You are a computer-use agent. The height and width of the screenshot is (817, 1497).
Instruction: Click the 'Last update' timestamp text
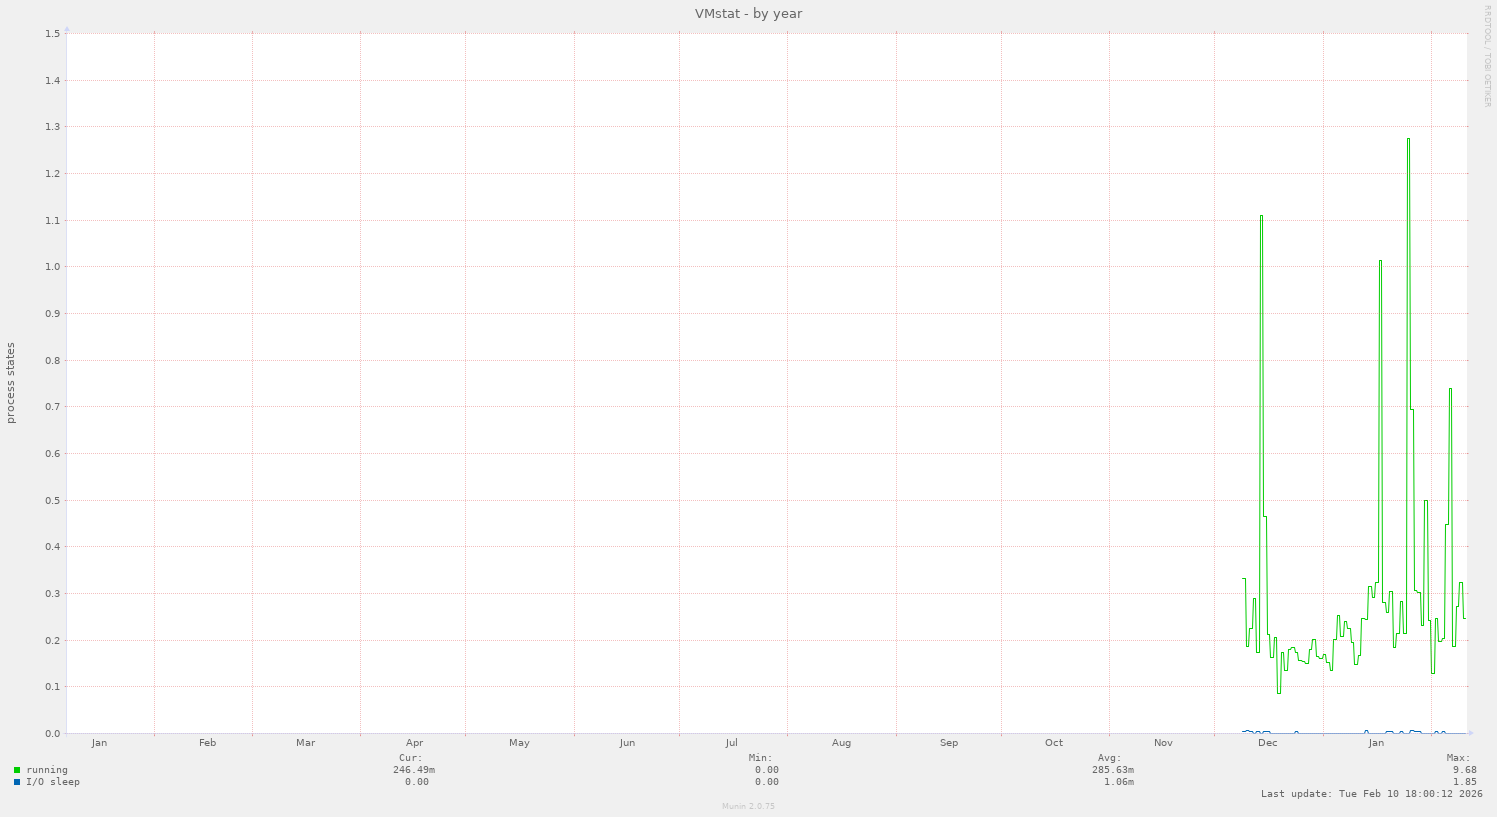[x=1371, y=794]
